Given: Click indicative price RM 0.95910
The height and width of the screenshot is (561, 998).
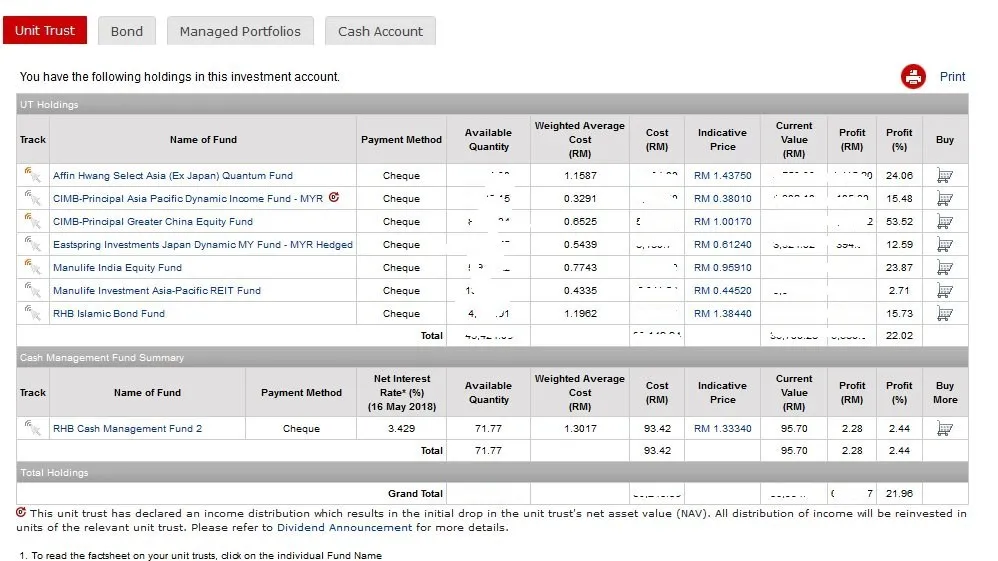Looking at the screenshot, I should coord(722,267).
